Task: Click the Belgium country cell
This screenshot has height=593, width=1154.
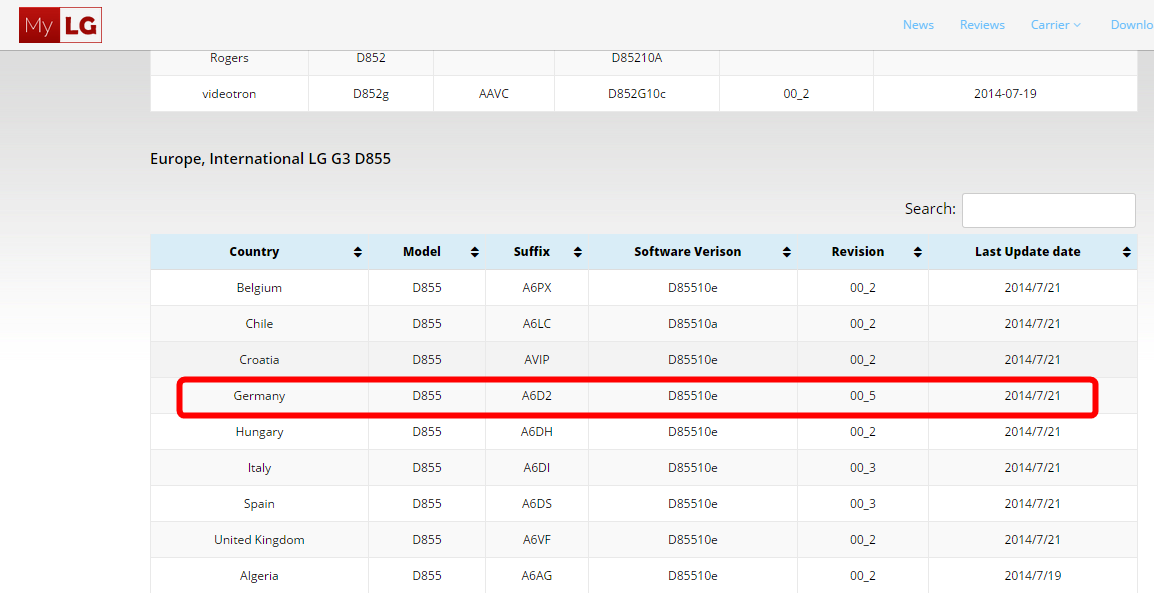Action: pos(259,288)
